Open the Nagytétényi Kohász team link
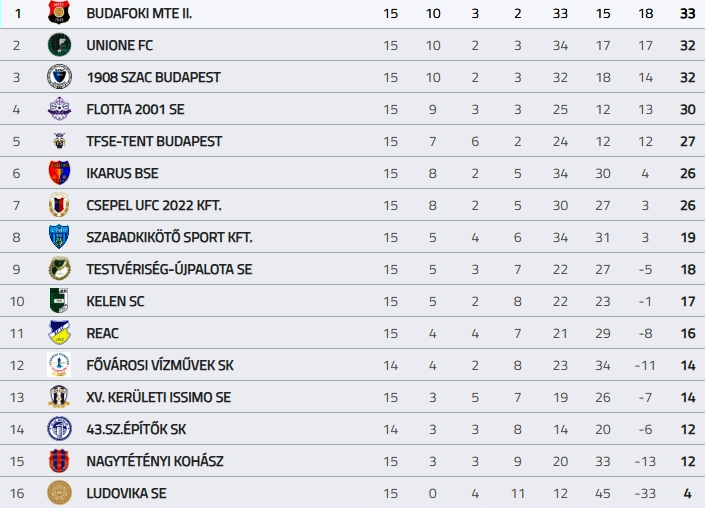 coord(154,461)
